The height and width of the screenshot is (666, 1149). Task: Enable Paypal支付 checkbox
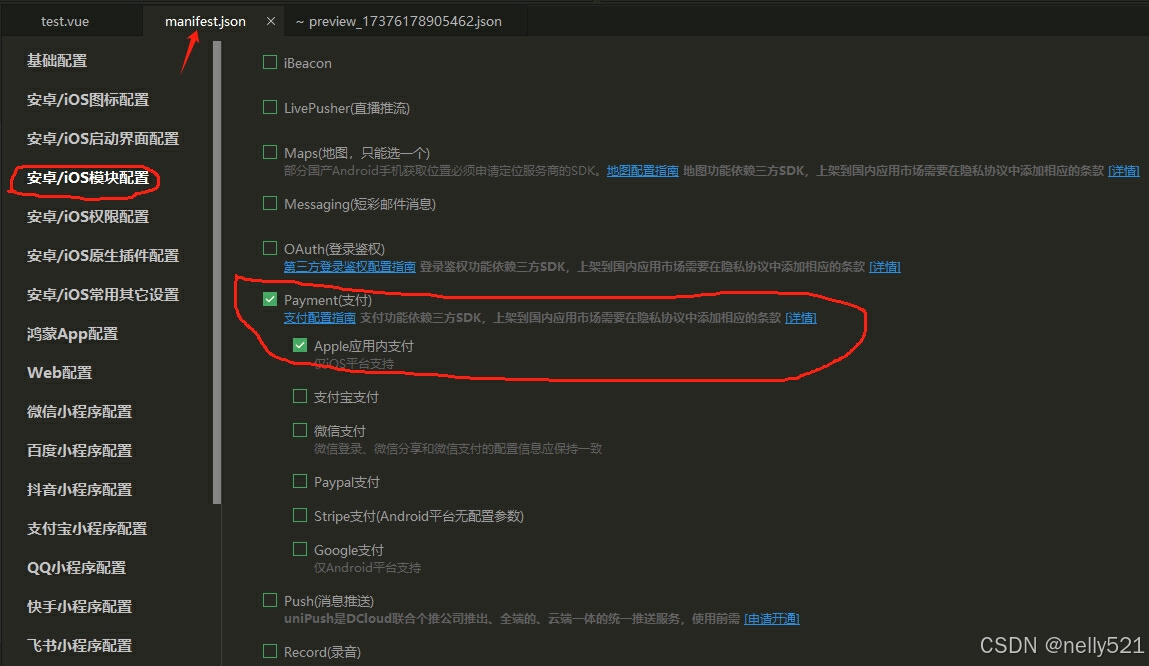point(300,481)
